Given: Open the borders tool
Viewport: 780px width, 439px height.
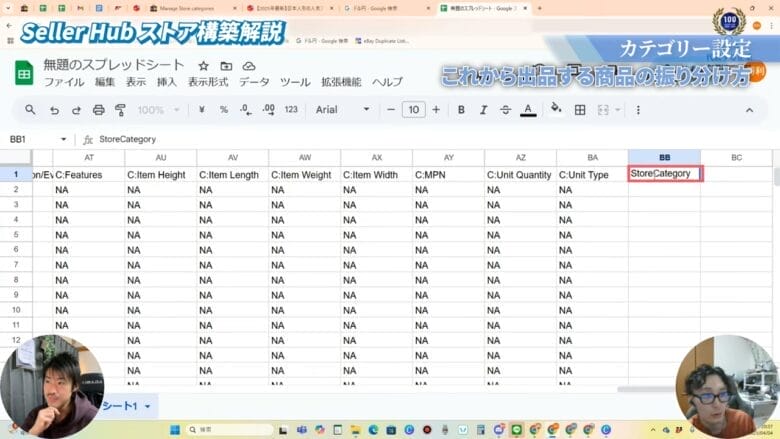Looking at the screenshot, I should click(x=580, y=110).
